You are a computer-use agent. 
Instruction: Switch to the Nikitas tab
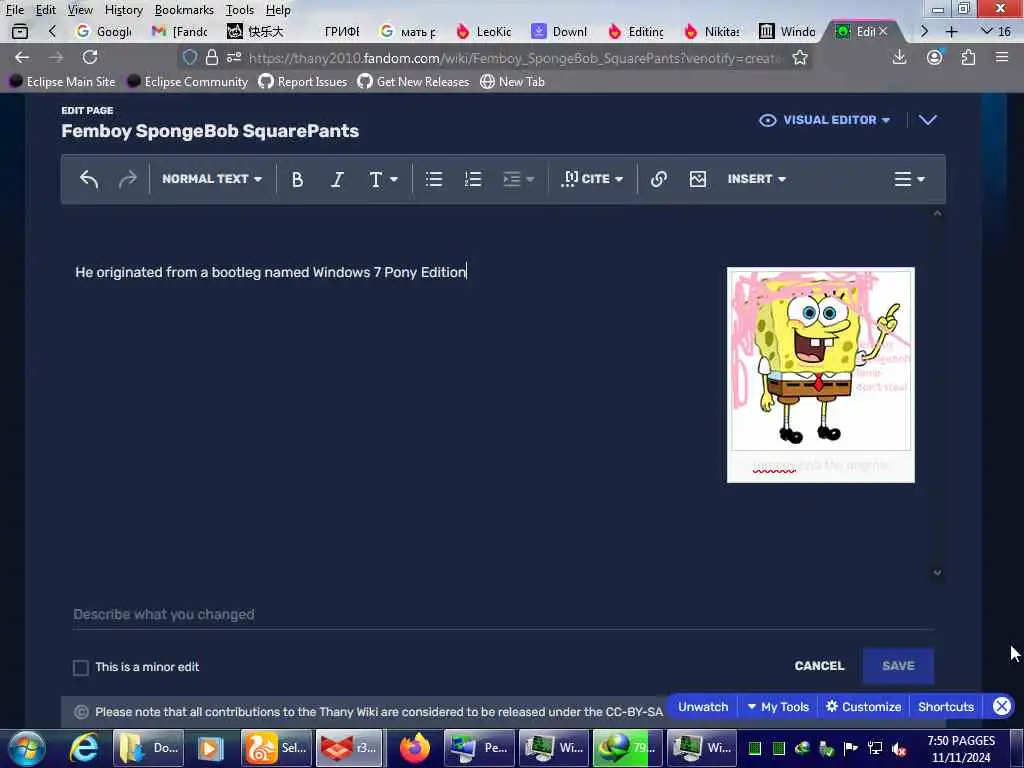(x=712, y=31)
